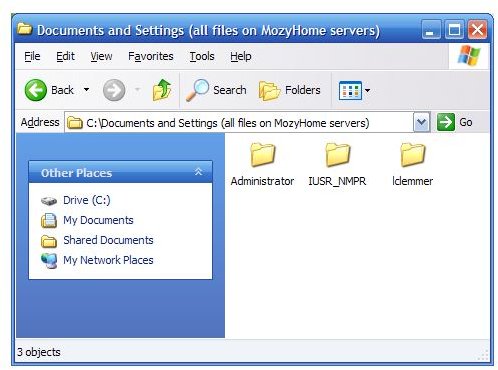Click the grey Forward arrow button
This screenshot has width=498, height=370.
tap(114, 90)
